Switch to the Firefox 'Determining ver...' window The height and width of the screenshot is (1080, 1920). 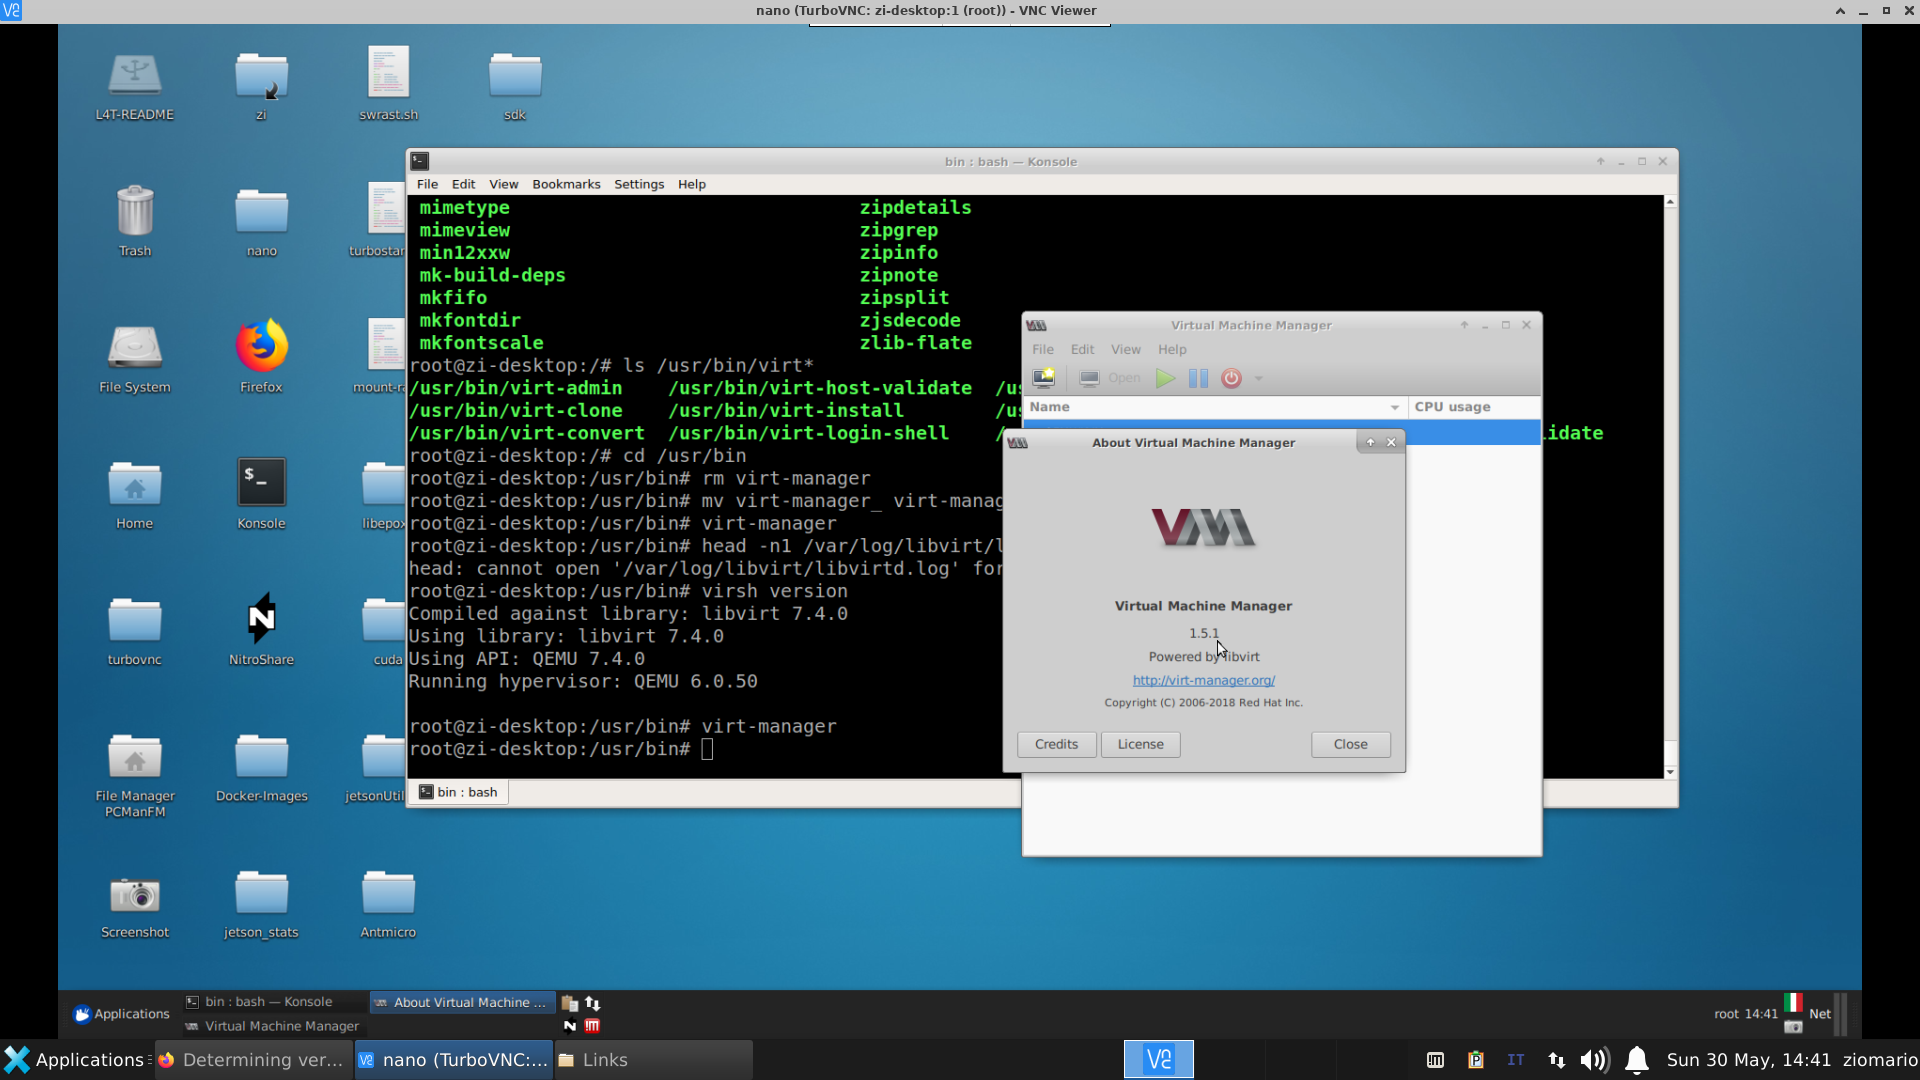[x=252, y=1059]
